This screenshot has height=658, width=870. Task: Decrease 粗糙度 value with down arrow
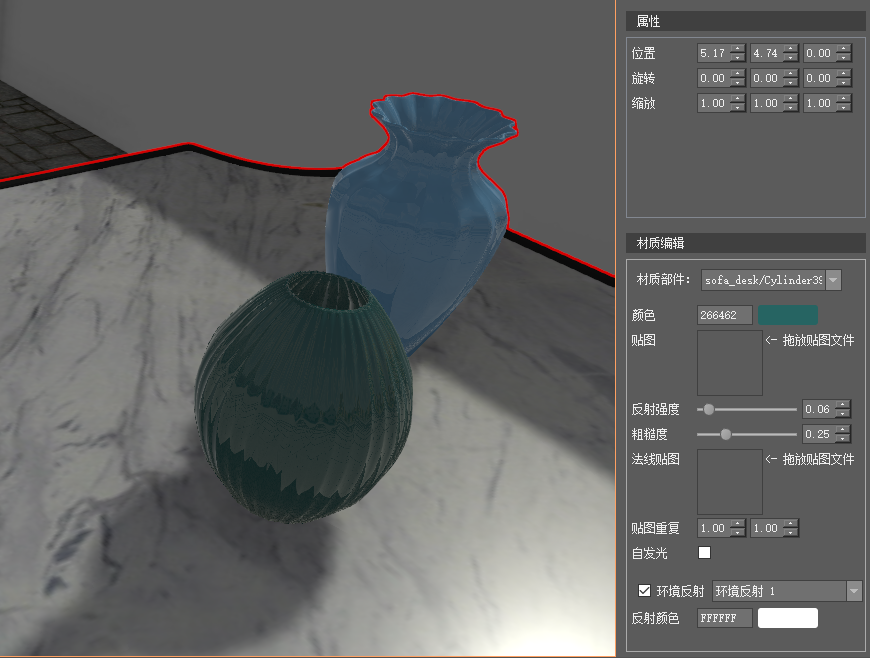[843, 438]
